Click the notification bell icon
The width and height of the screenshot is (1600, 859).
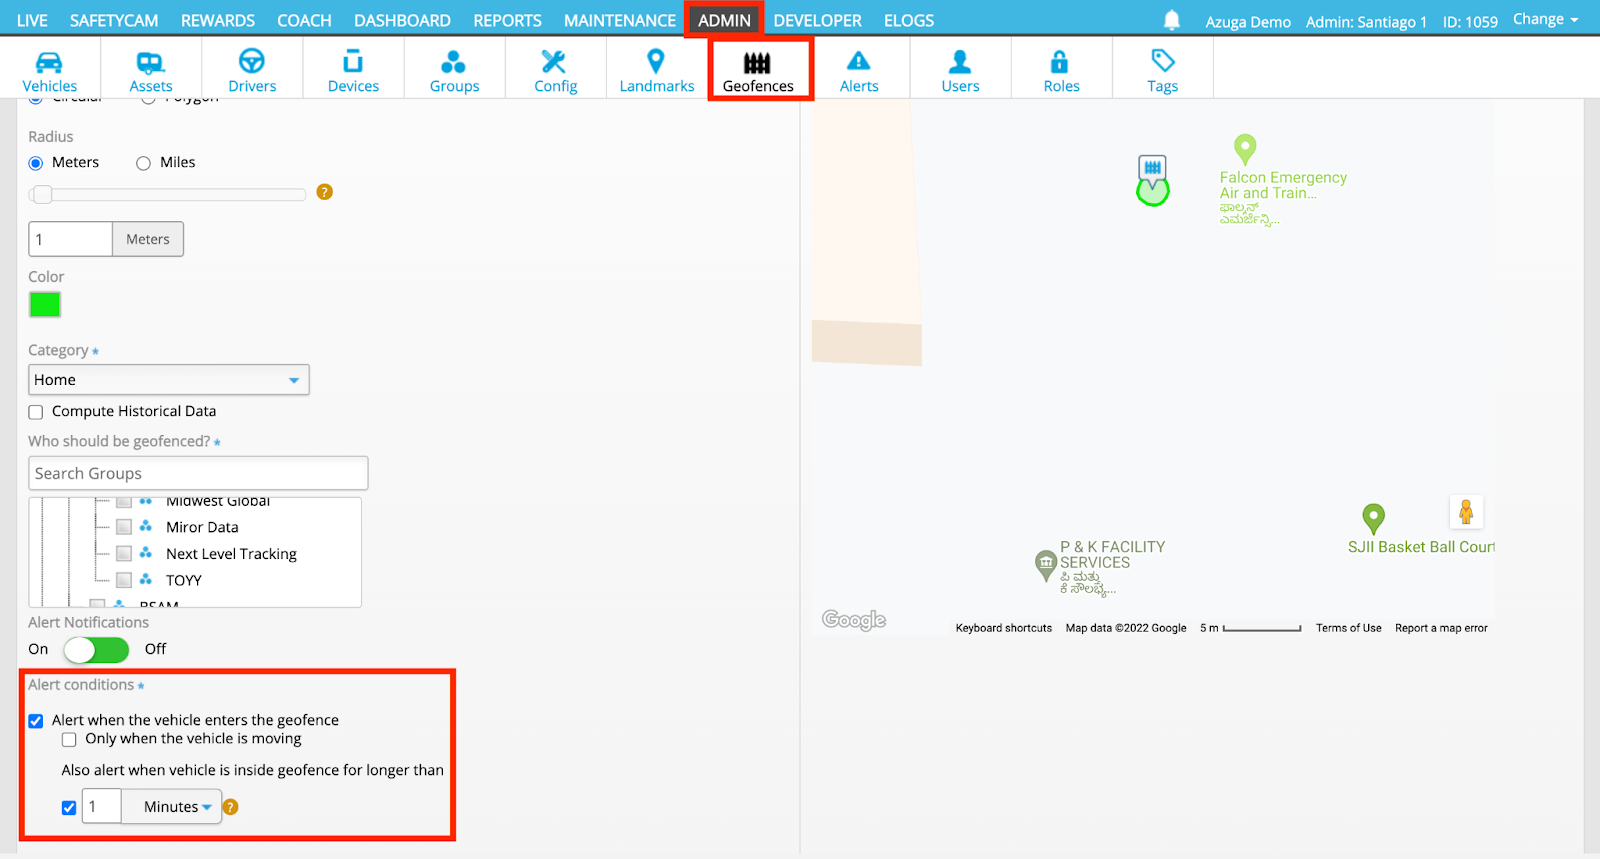(x=1172, y=20)
